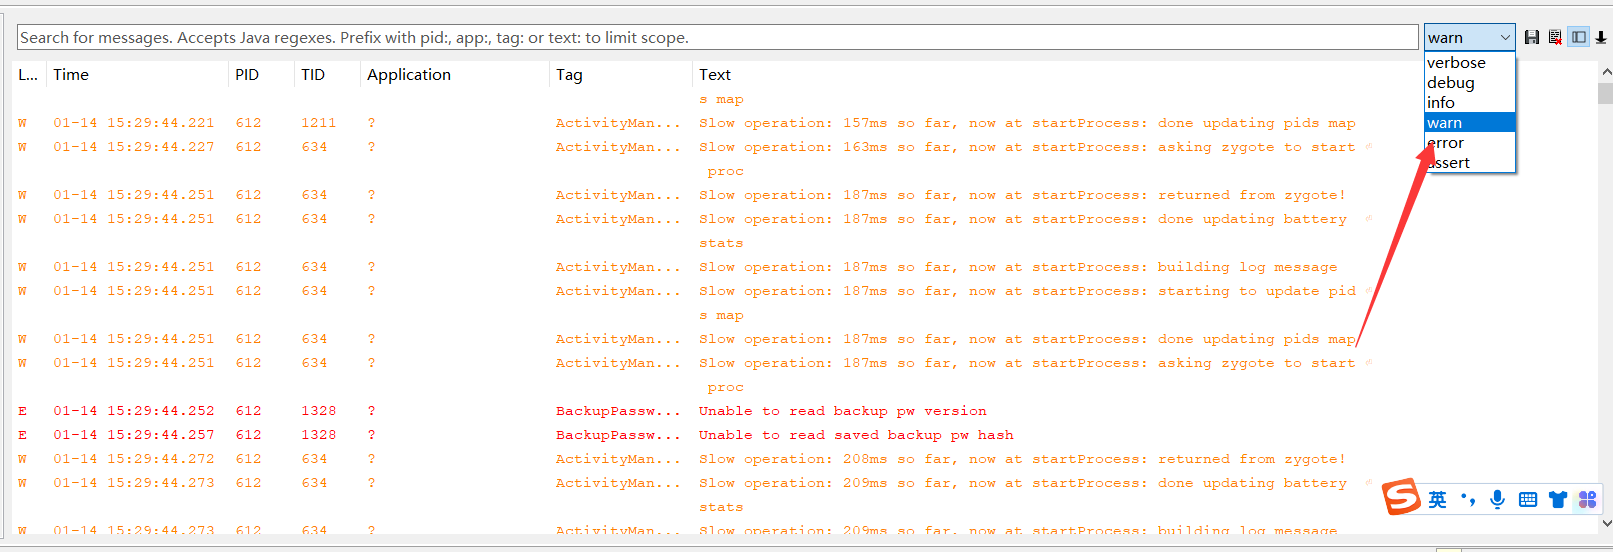
Task: Select assert in the log level list
Action: (x=1470, y=162)
